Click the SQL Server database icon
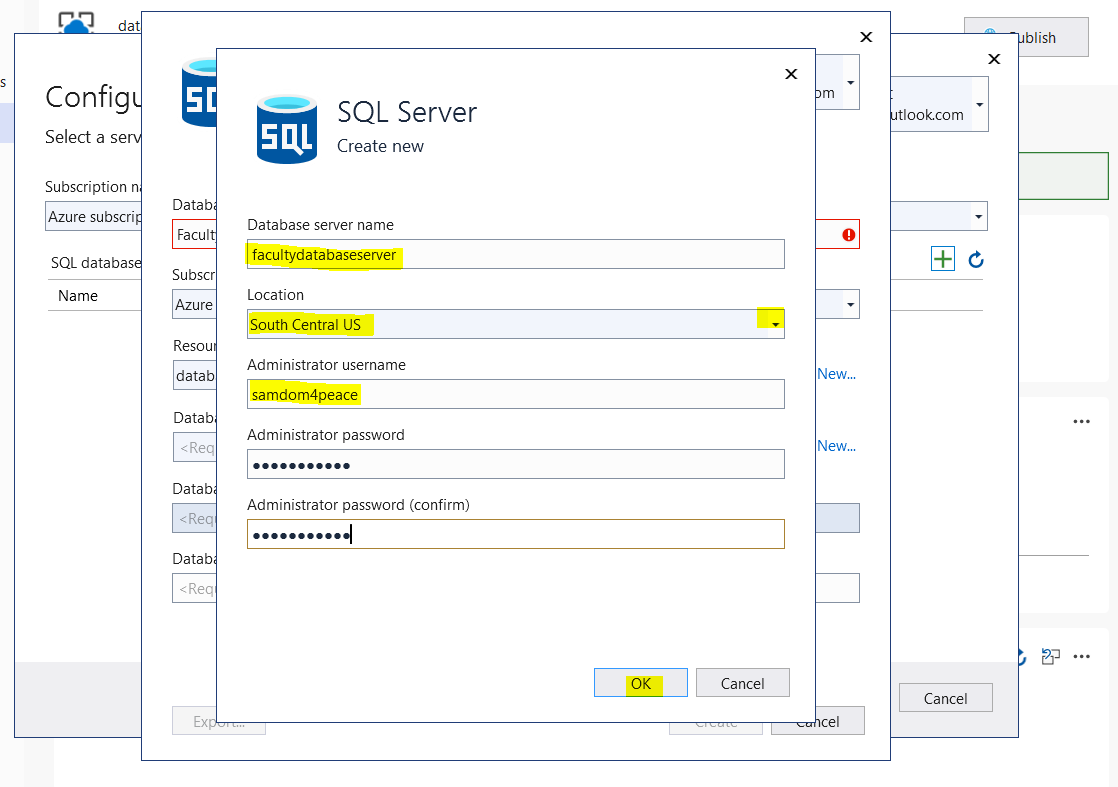 coord(287,130)
